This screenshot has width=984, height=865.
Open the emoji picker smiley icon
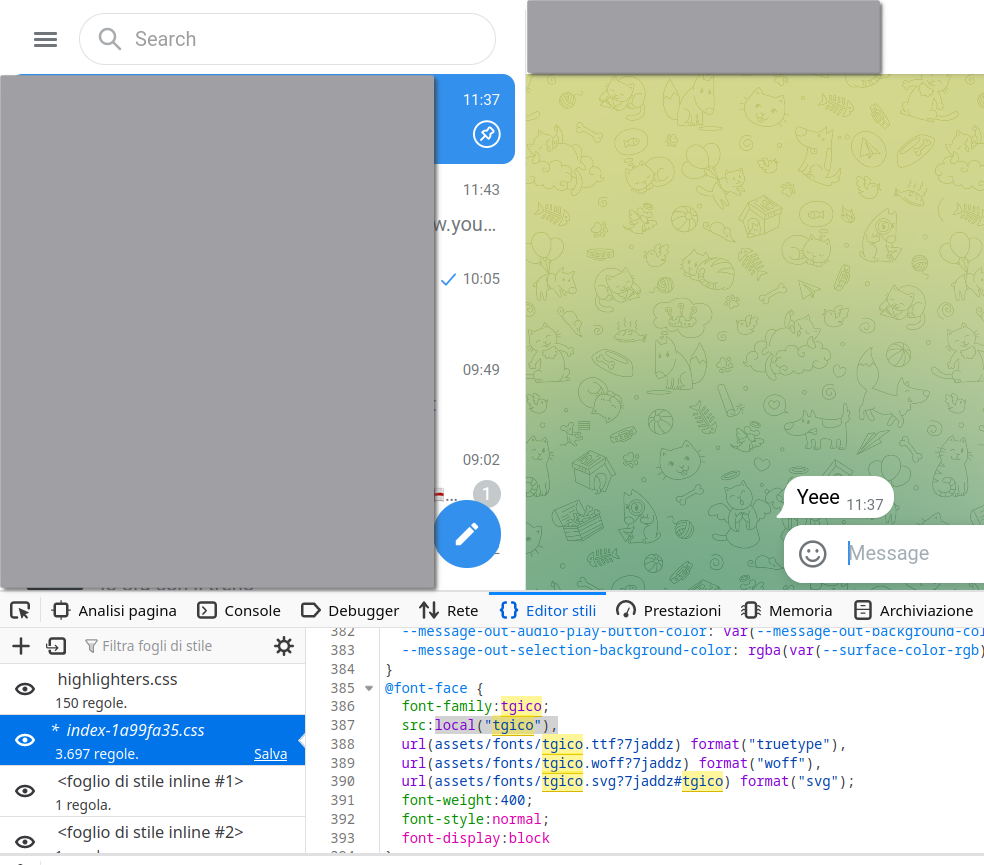click(812, 553)
